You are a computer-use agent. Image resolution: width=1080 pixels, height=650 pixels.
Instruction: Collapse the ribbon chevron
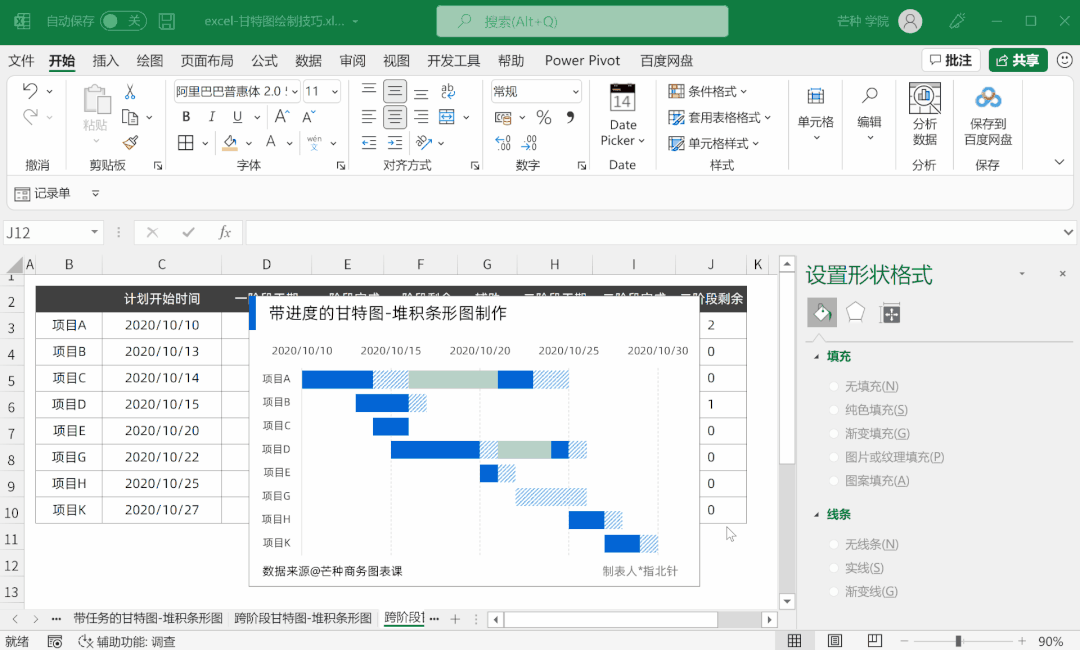click(x=1059, y=162)
